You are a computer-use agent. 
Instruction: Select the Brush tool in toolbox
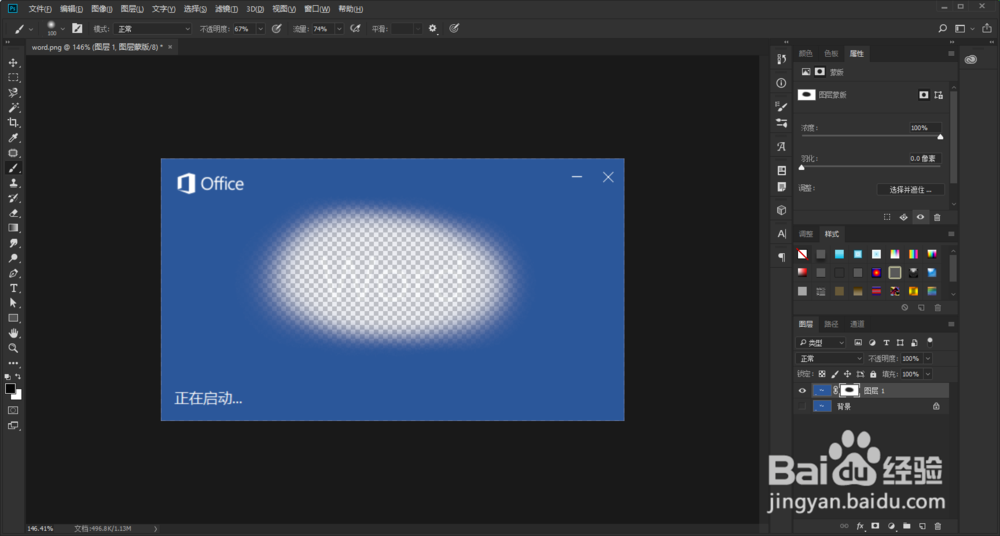(13, 168)
